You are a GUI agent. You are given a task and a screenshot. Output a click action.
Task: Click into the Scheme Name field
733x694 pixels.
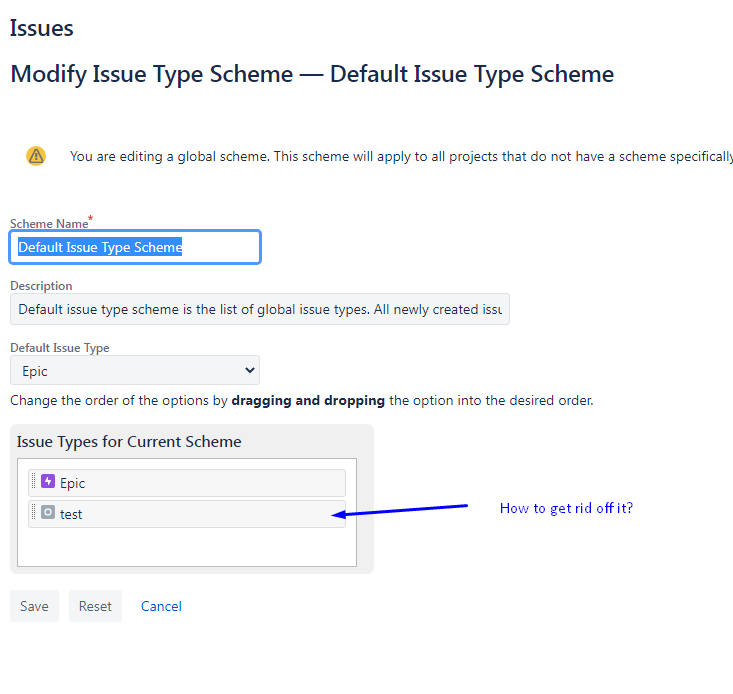pos(135,247)
